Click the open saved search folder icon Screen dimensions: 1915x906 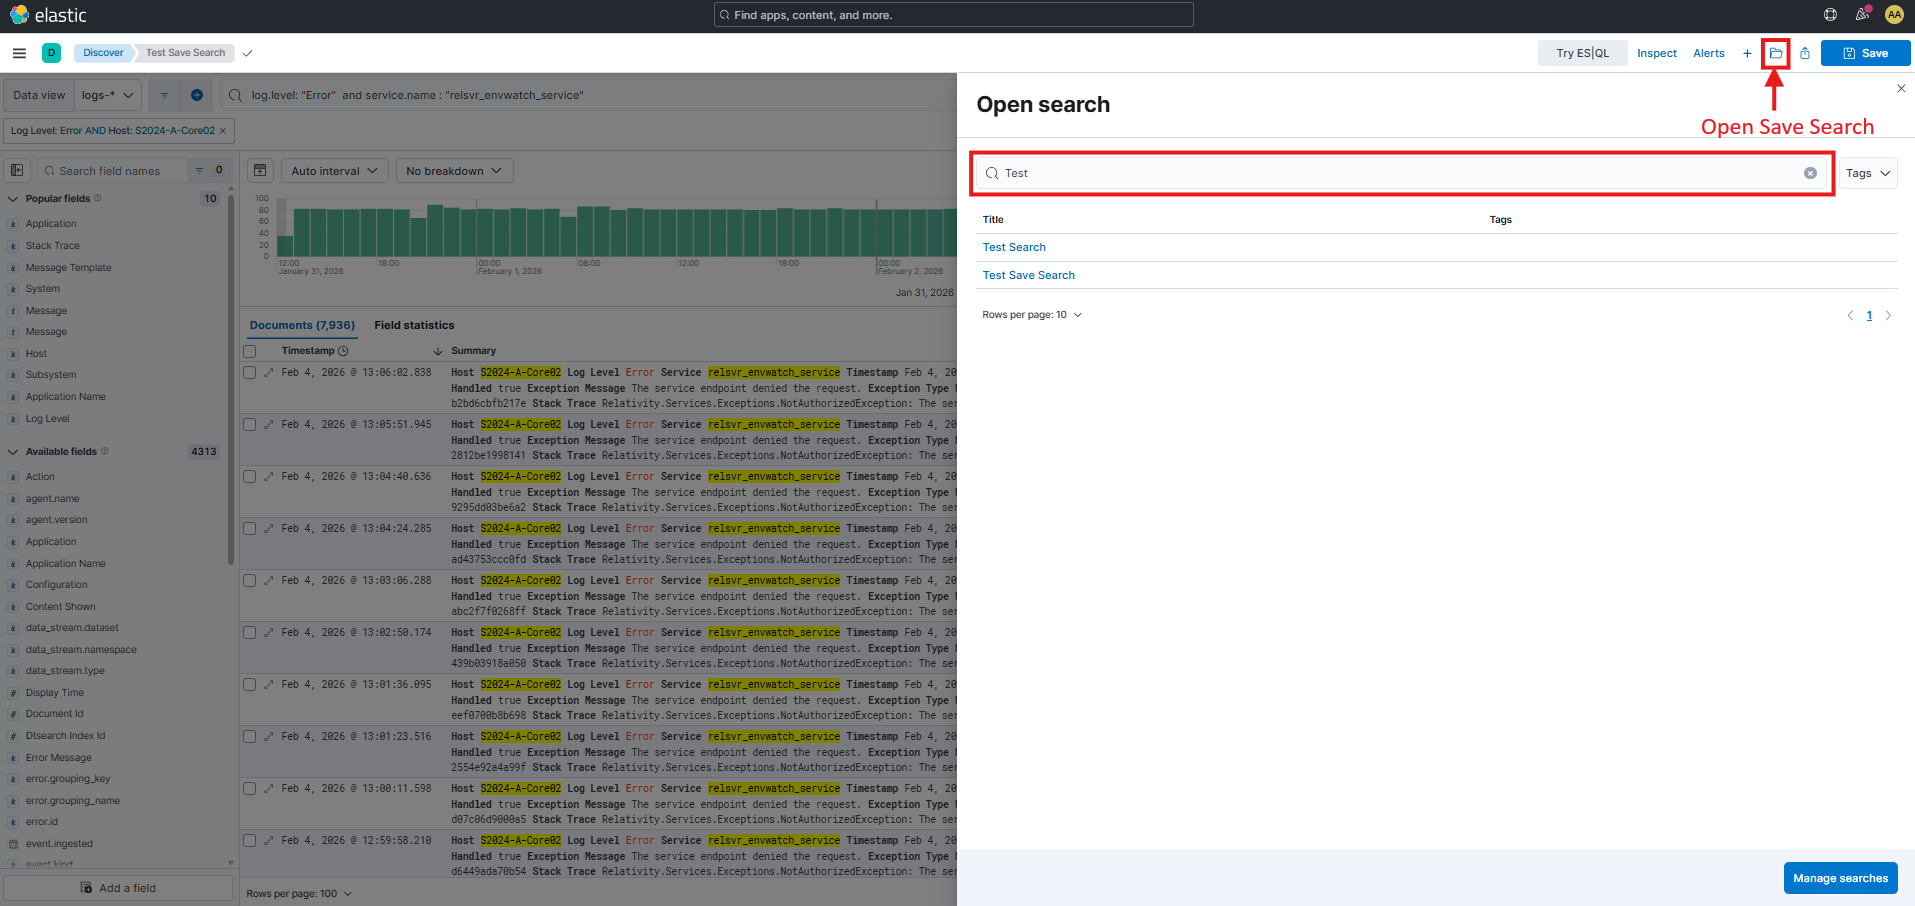coord(1775,53)
